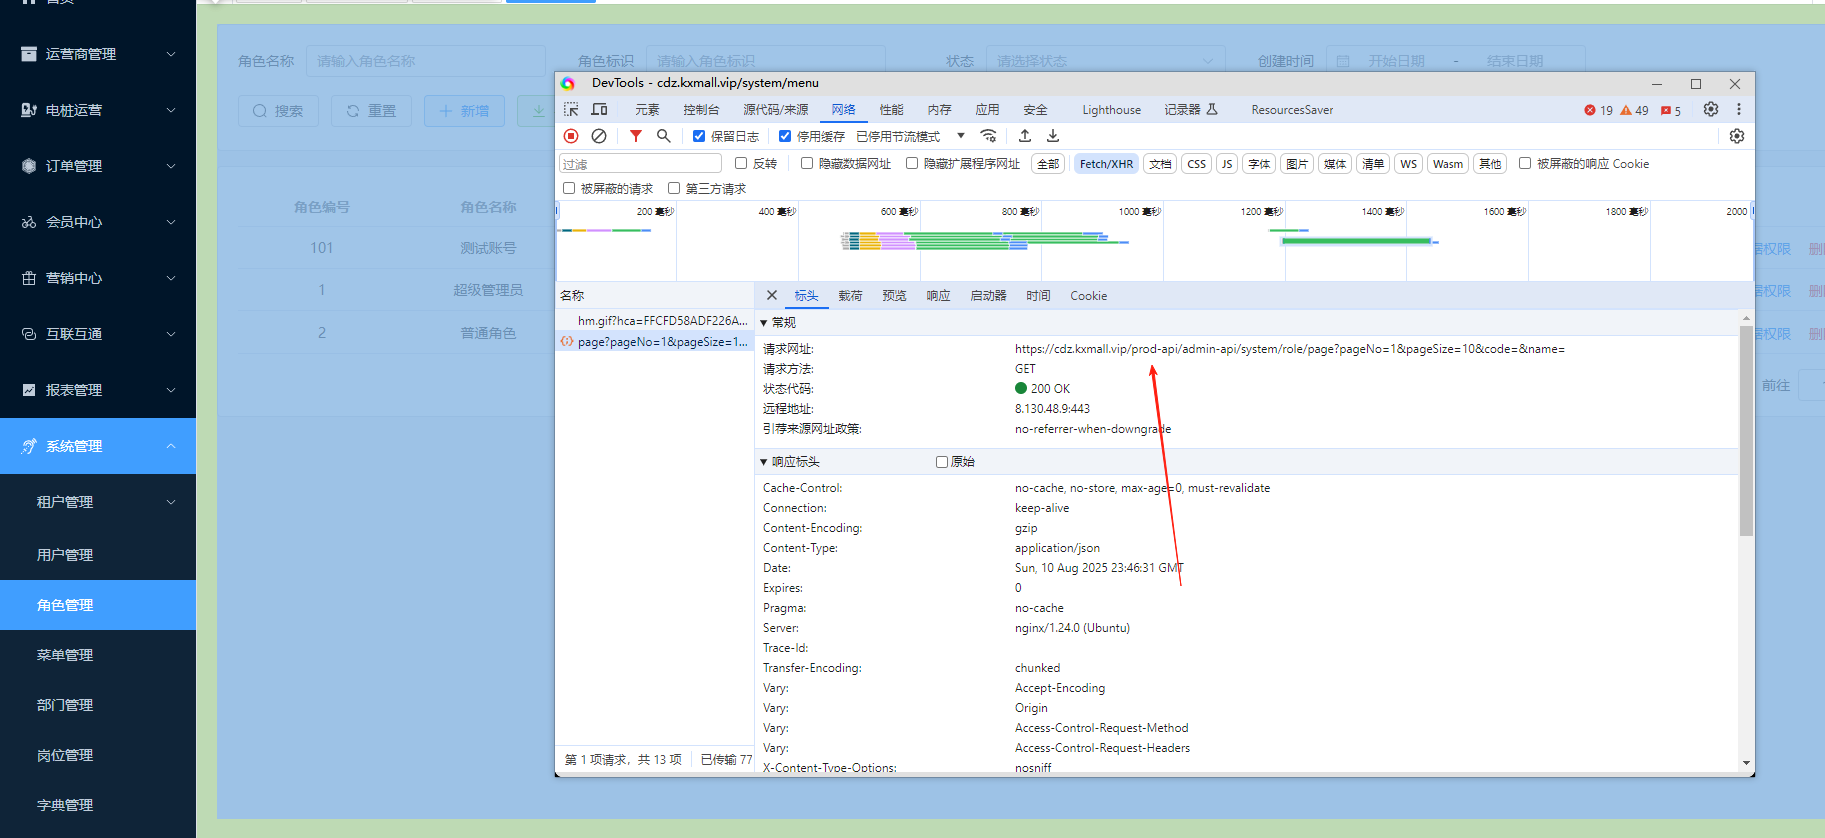
Task: Open 菜单管理 in the sidebar
Action: (65, 655)
